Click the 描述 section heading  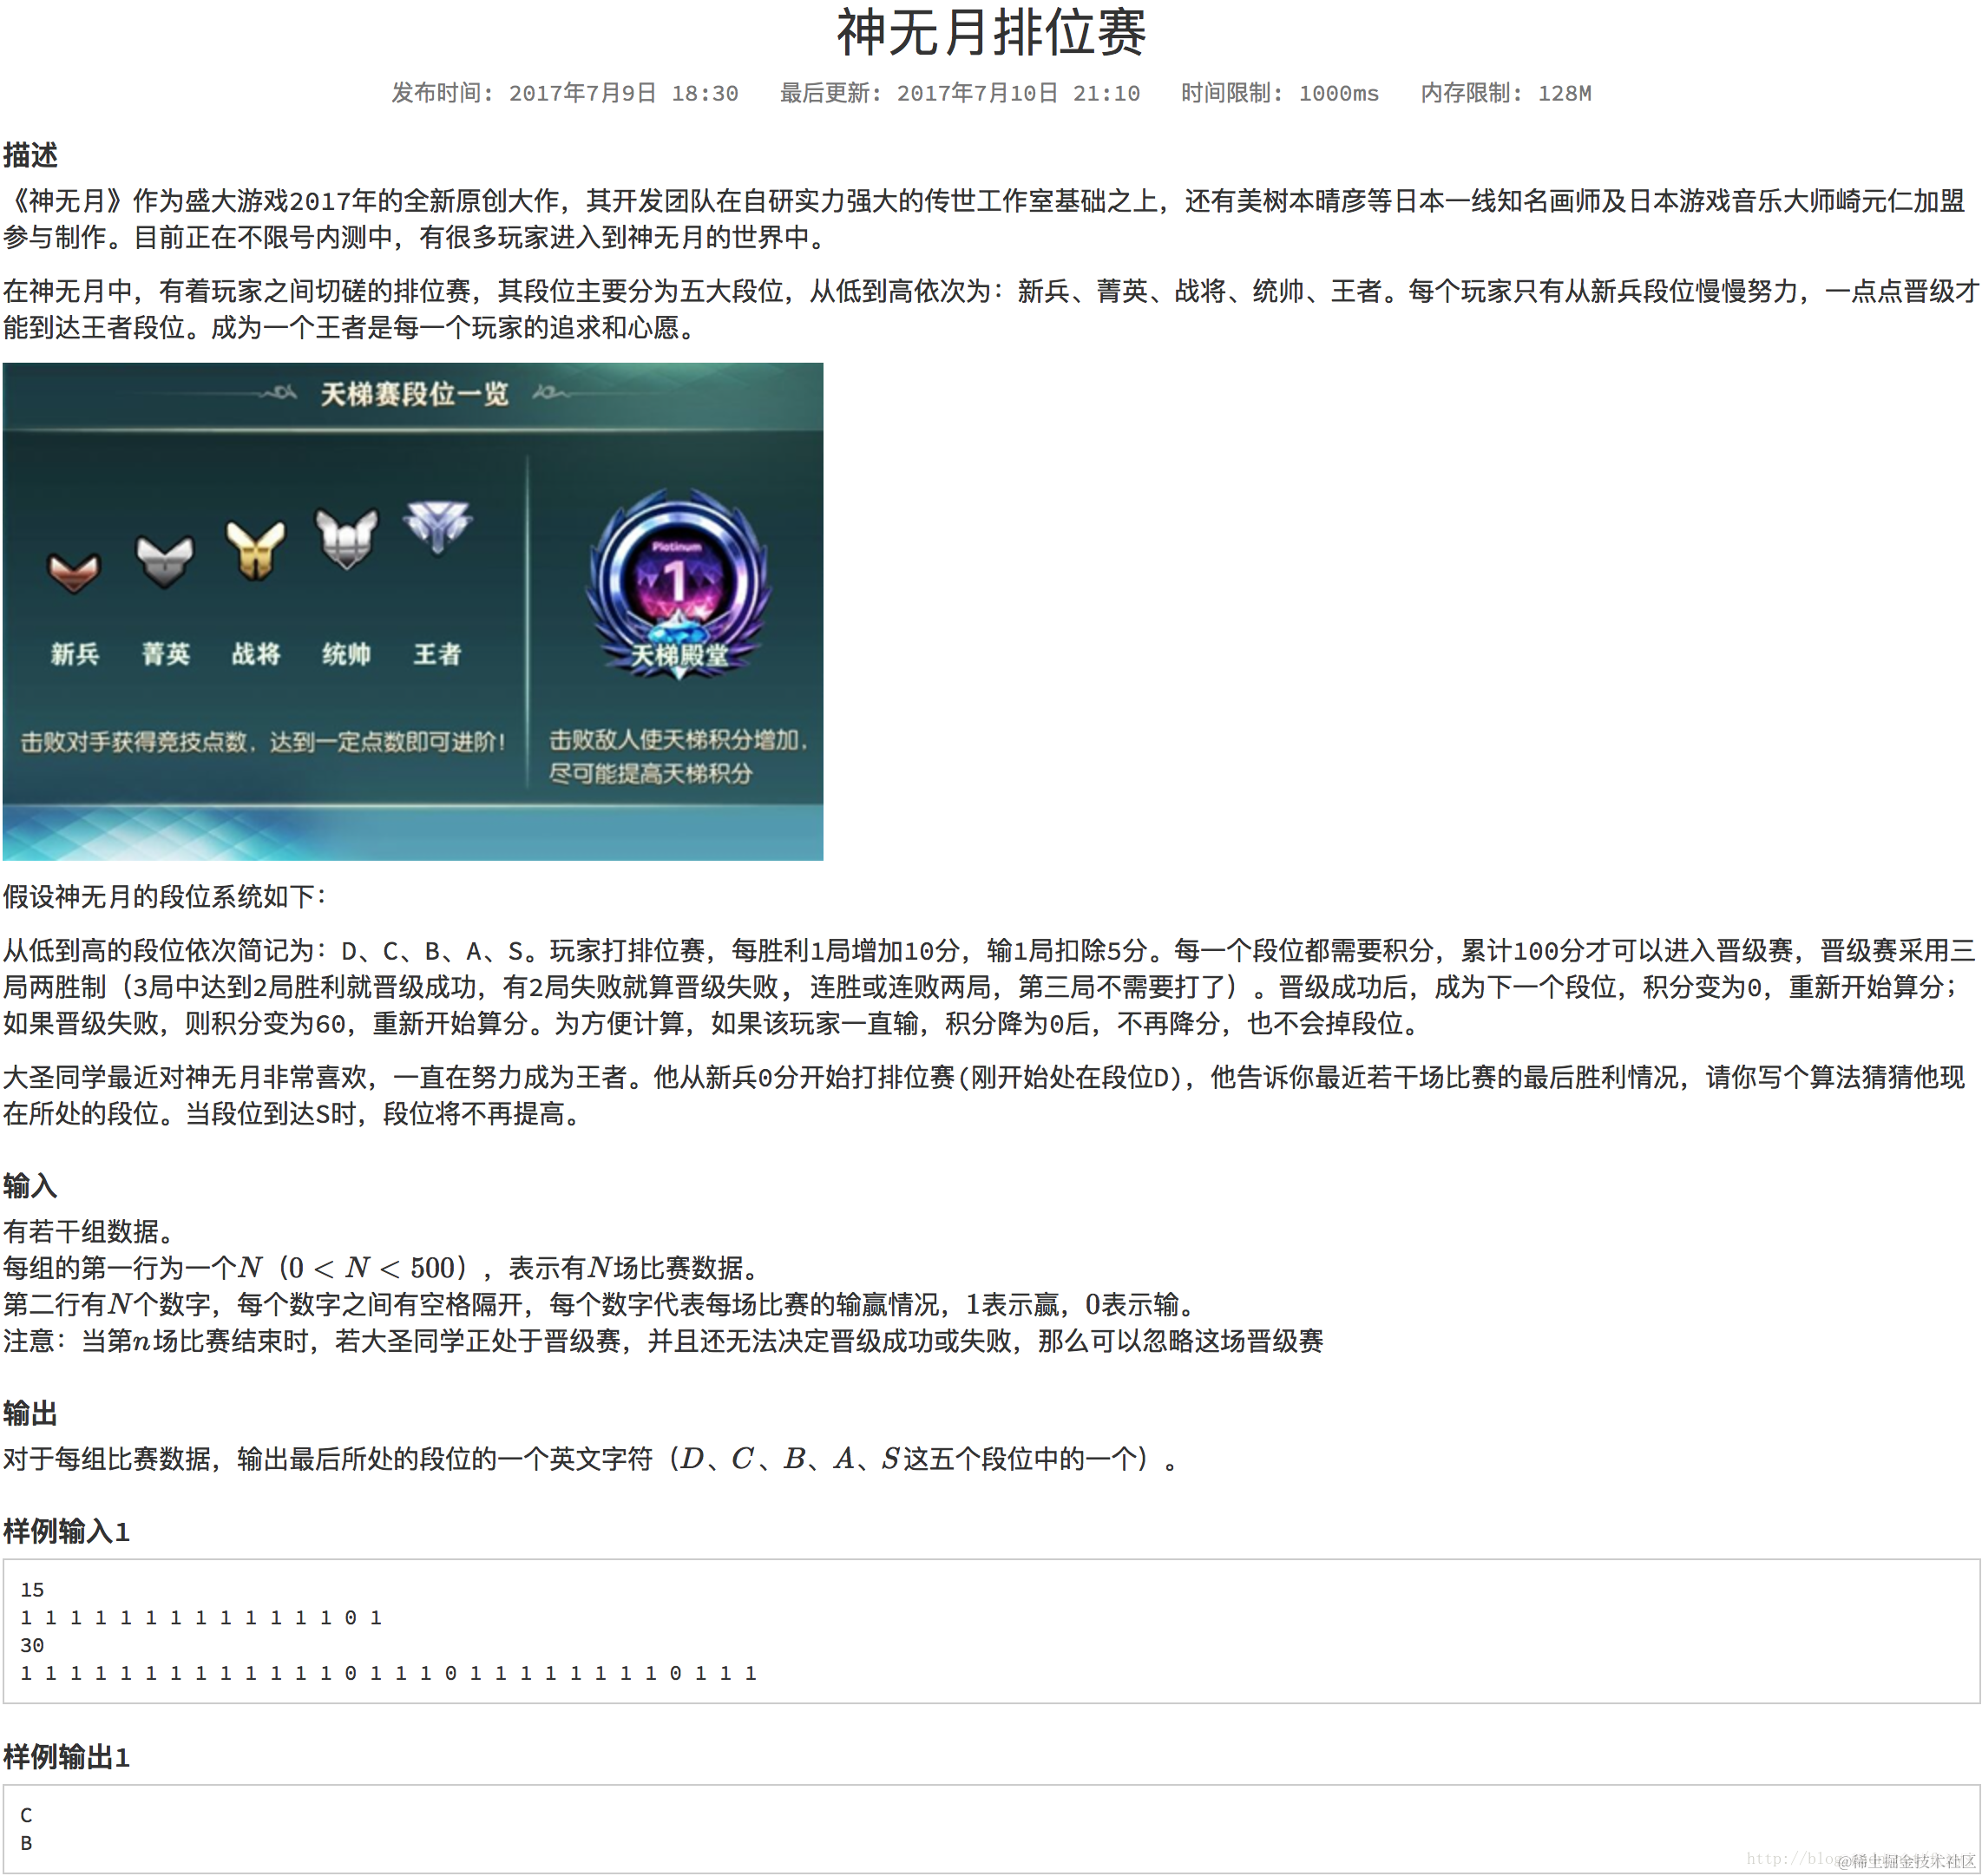30,155
